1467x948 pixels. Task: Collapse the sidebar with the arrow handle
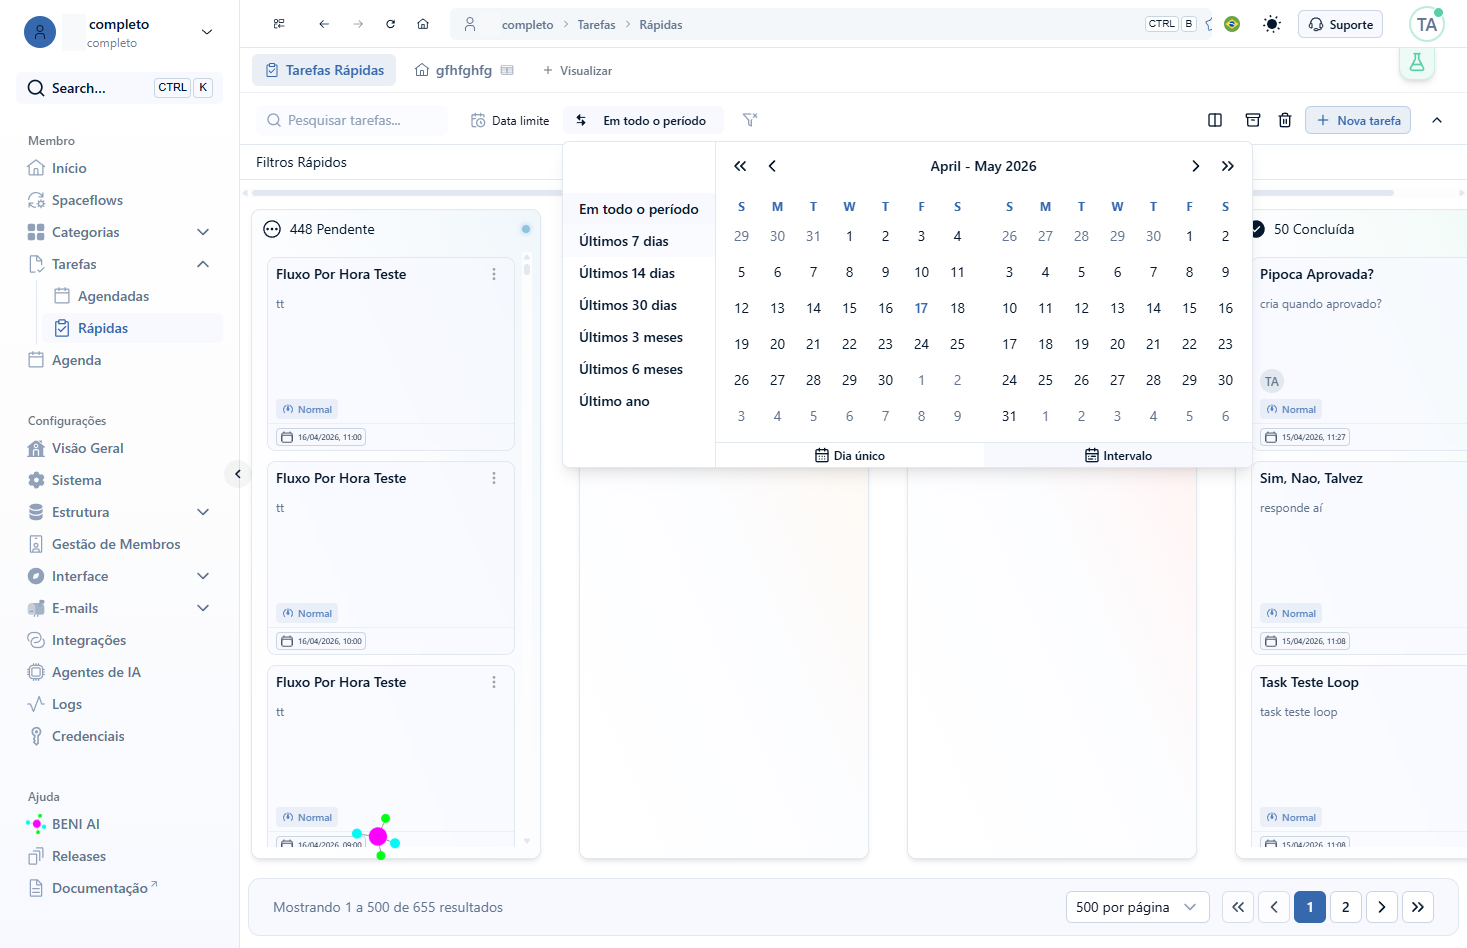point(237,474)
